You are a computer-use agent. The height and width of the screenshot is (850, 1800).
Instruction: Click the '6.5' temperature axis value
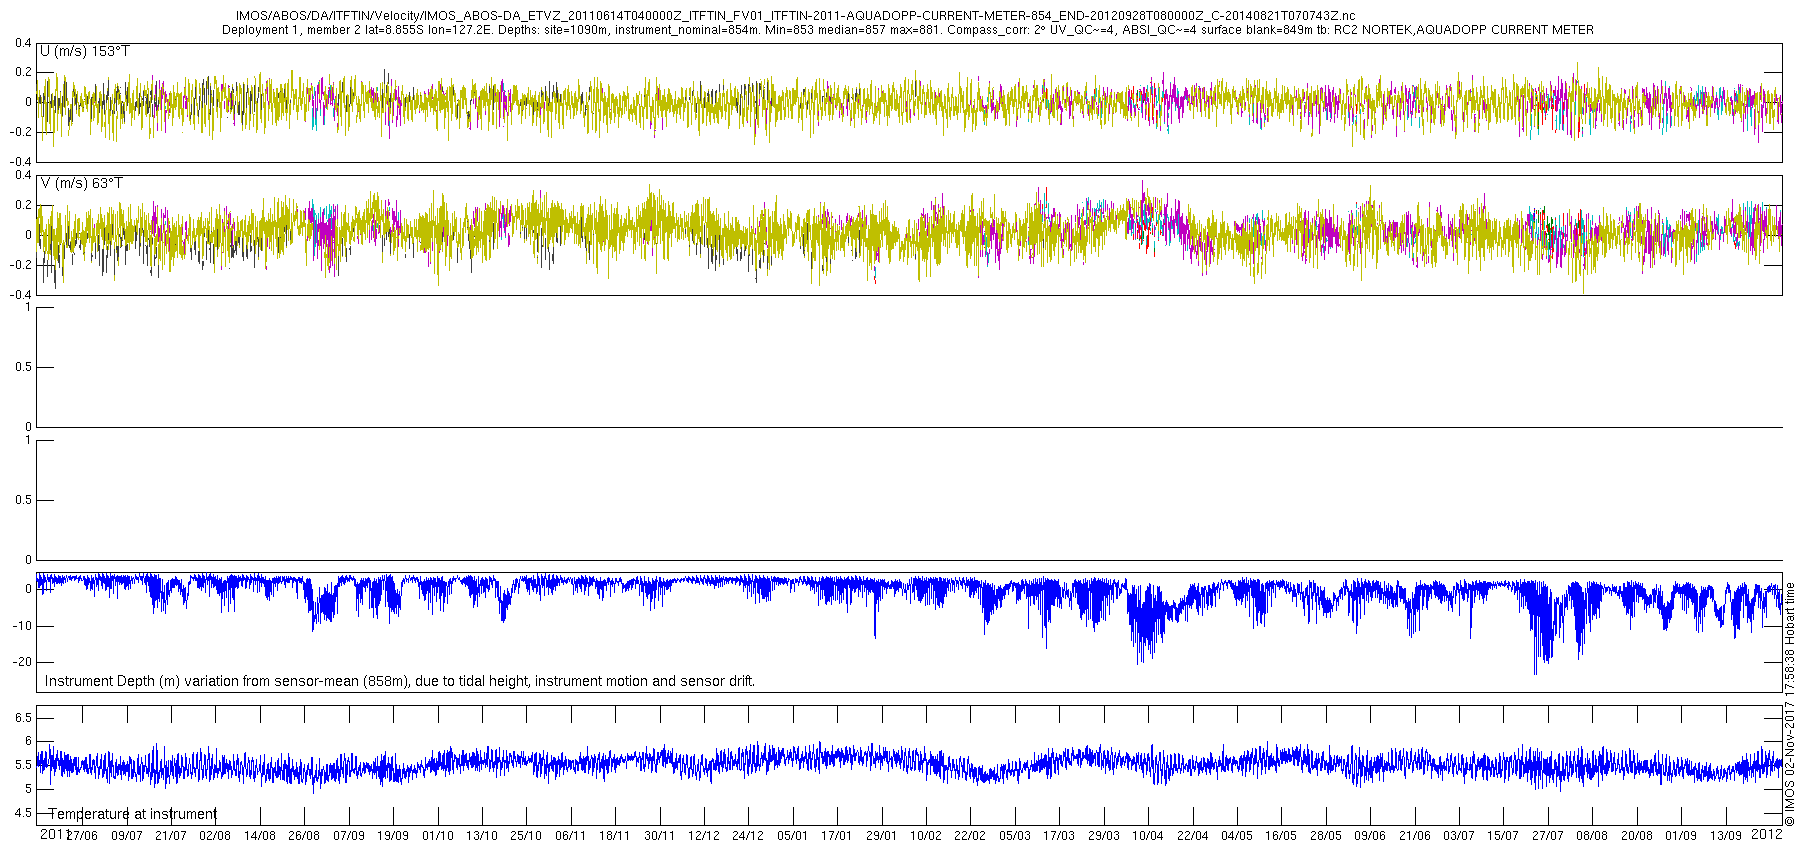(x=22, y=717)
